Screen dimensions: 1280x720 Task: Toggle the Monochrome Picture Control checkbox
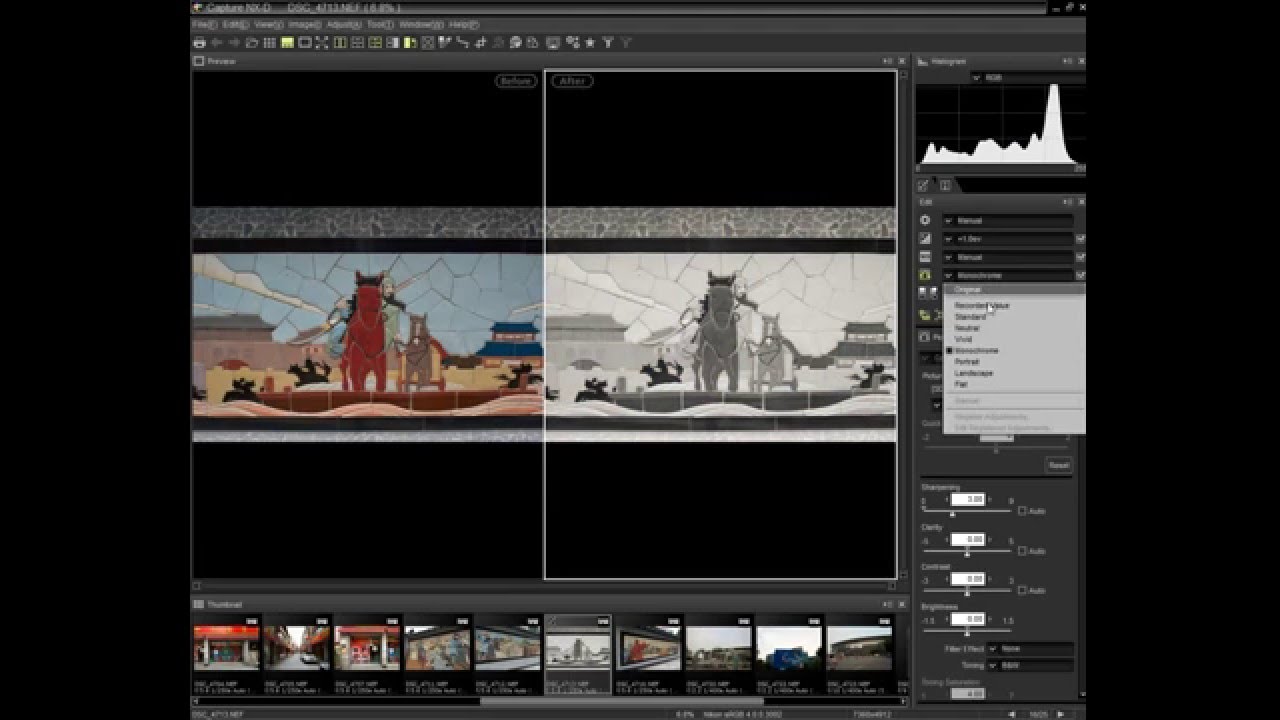pyautogui.click(x=1080, y=275)
